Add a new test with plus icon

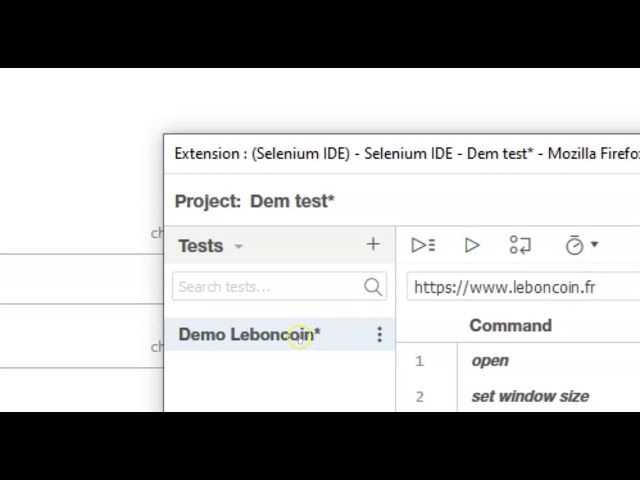click(373, 244)
